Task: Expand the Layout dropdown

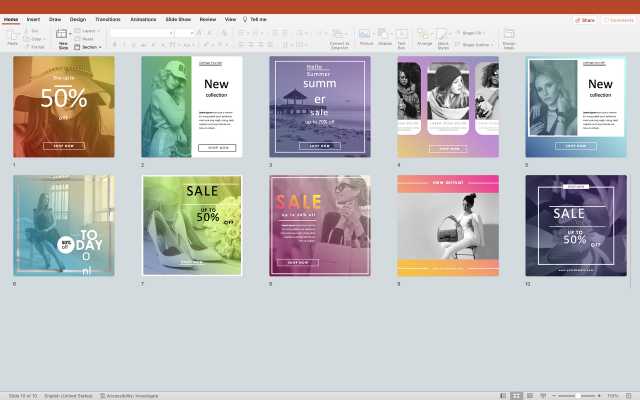Action: pos(90,31)
